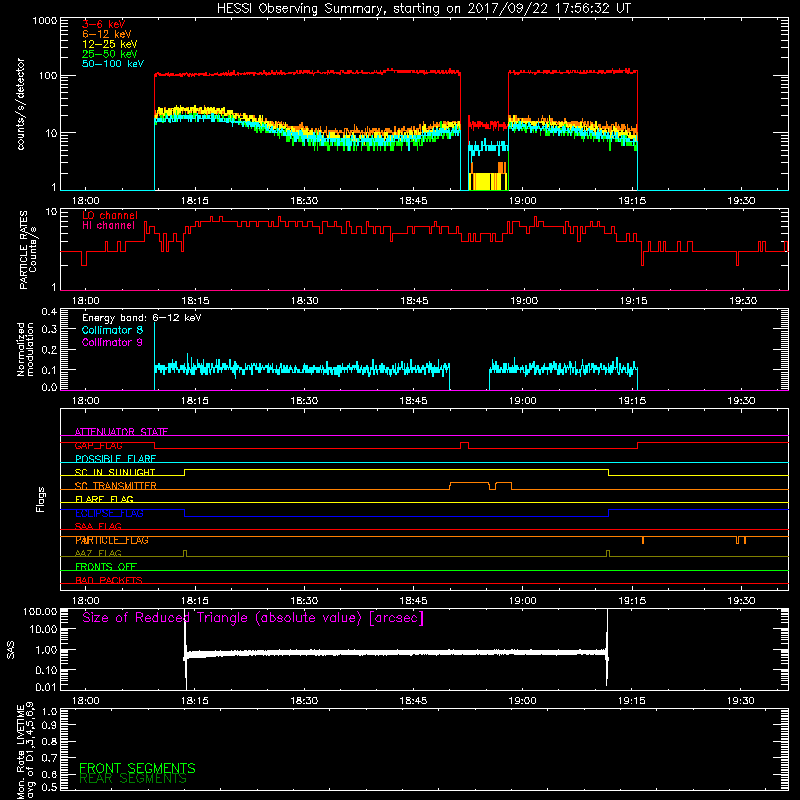The height and width of the screenshot is (800, 800).
Task: Click the yellow filled block in counts plot gap
Action: [x=488, y=182]
